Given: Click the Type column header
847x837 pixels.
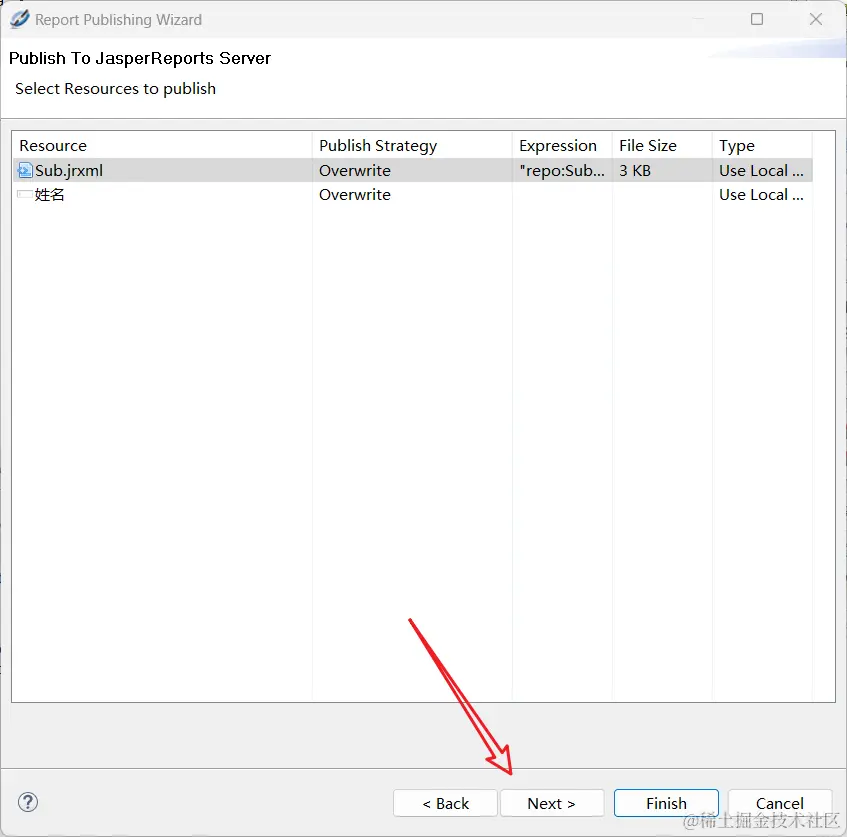Looking at the screenshot, I should tap(762, 145).
